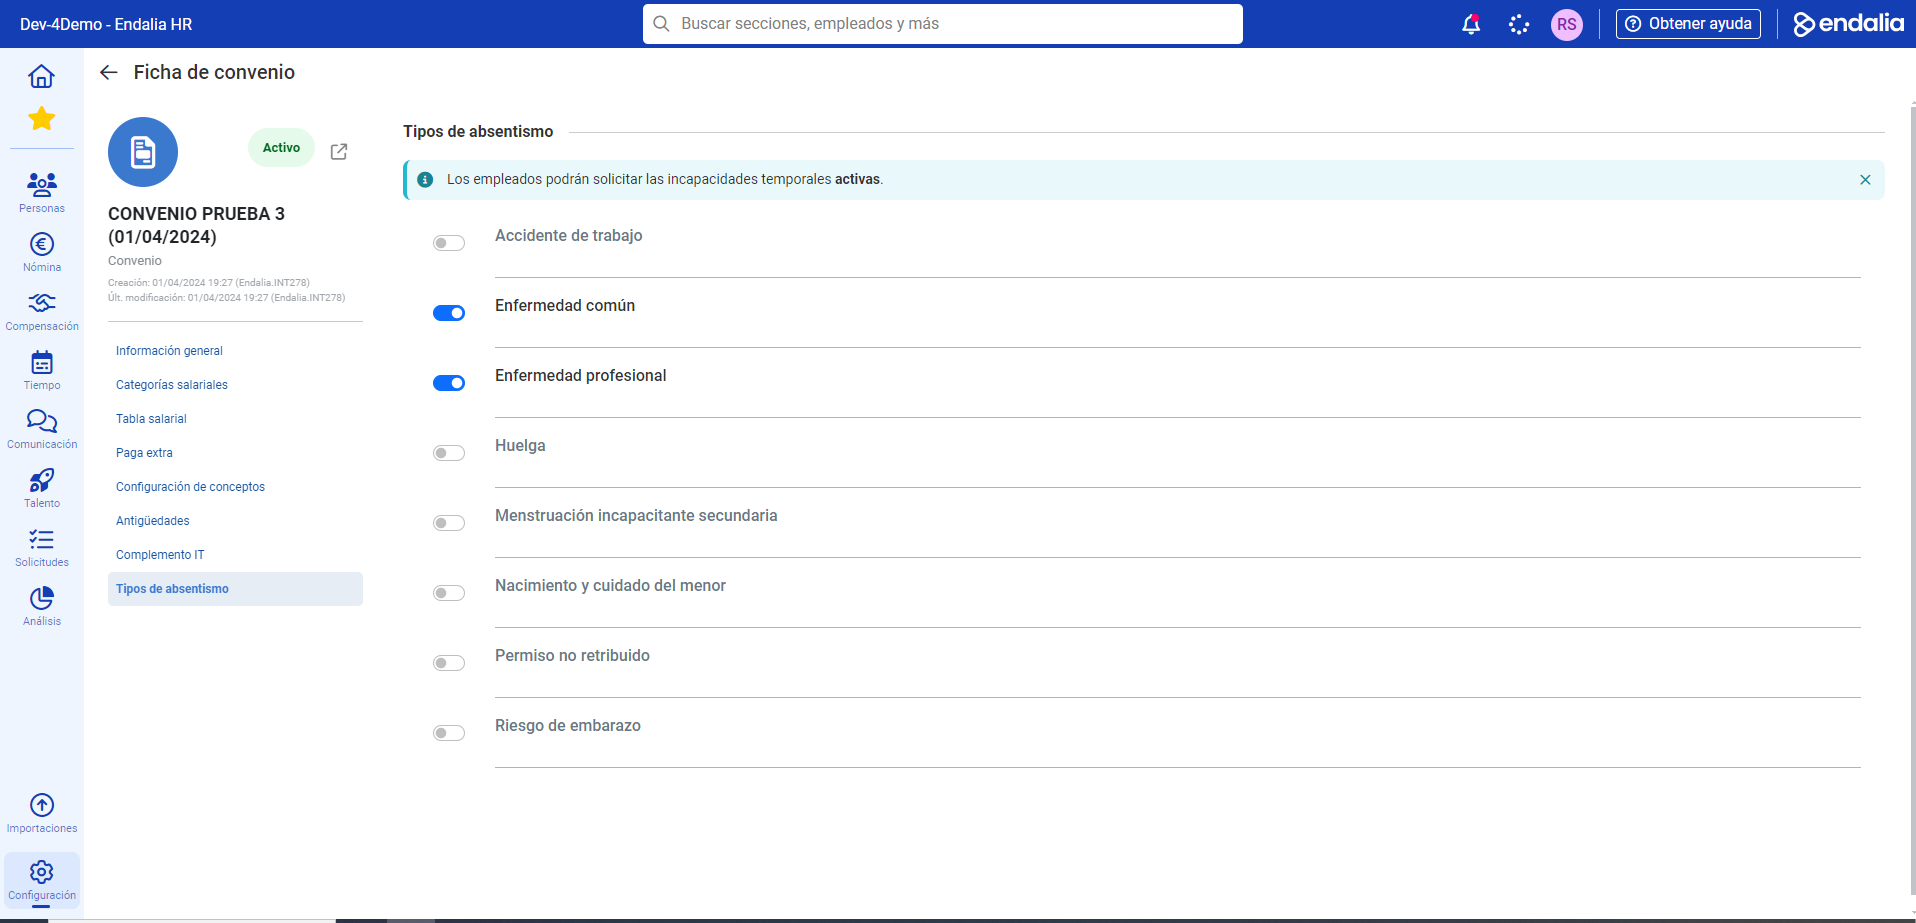Open Tiempo calendar section
Screen dimensions: 1916x923
pos(41,369)
